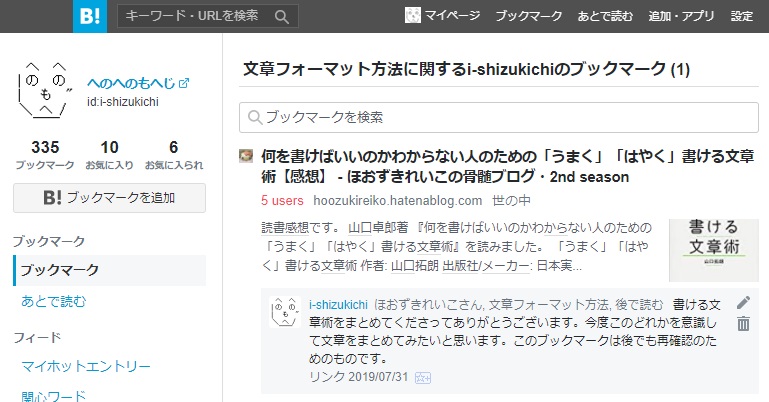
Task: Click the 後で読む tag in comment
Action: 639,305
